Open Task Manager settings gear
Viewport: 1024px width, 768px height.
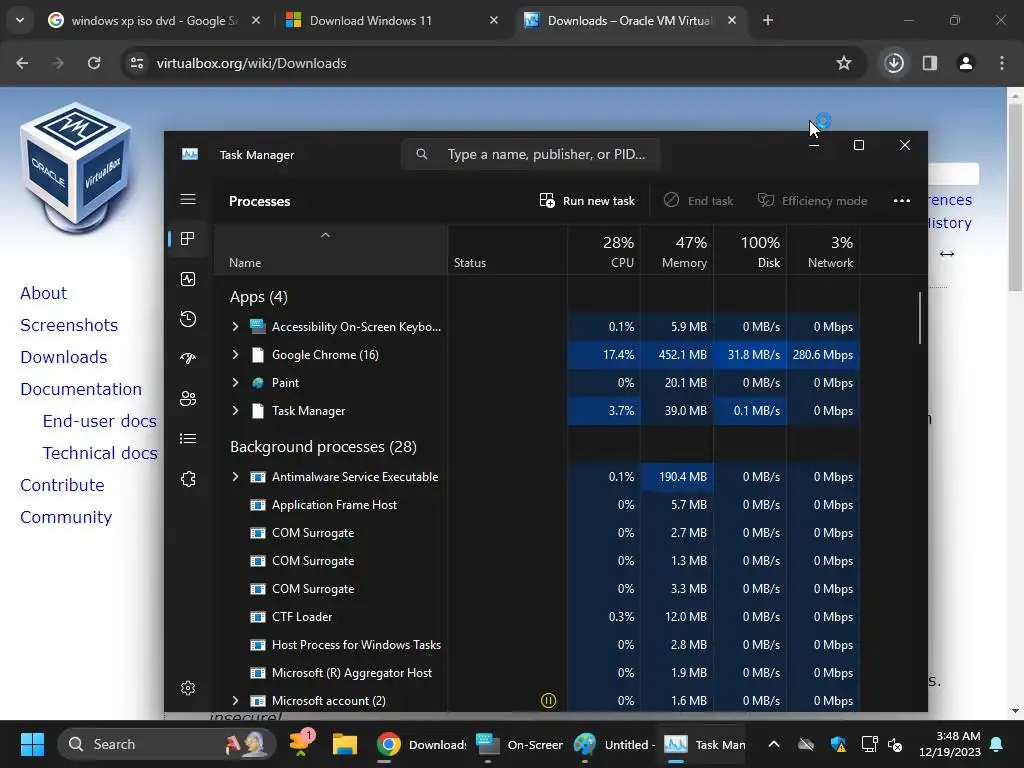tap(188, 688)
